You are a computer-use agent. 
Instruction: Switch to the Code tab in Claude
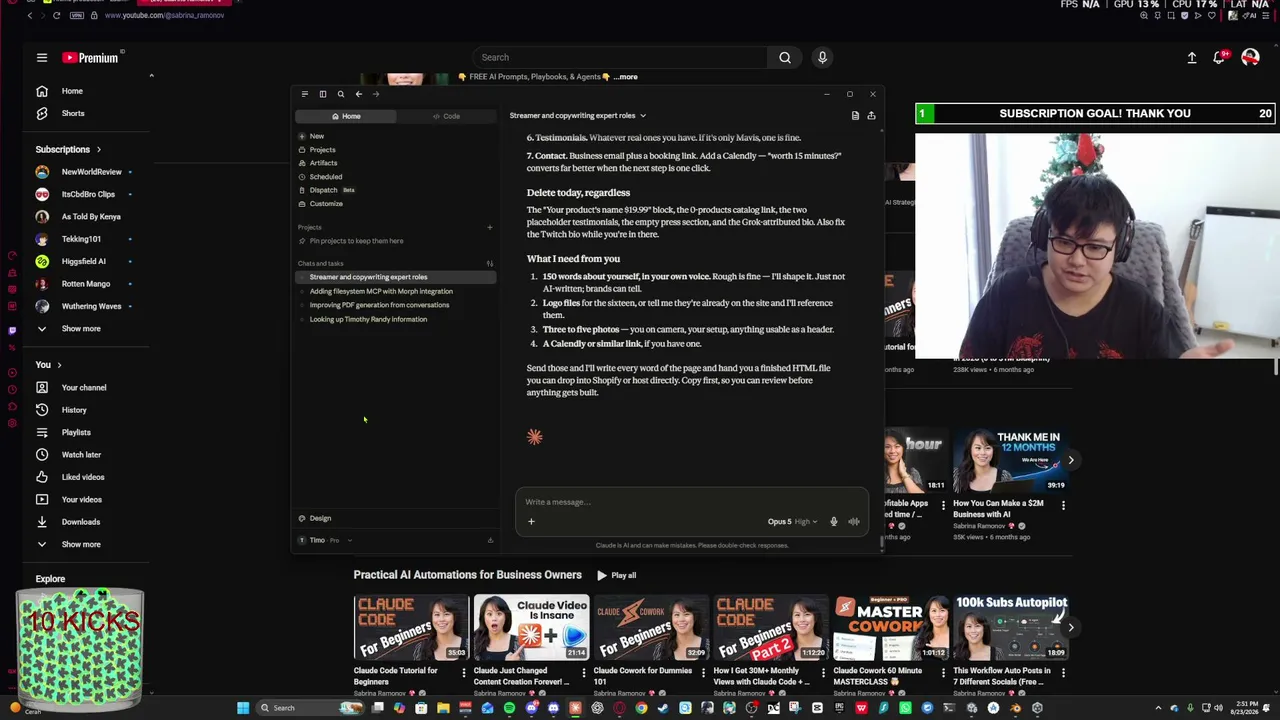point(446,116)
